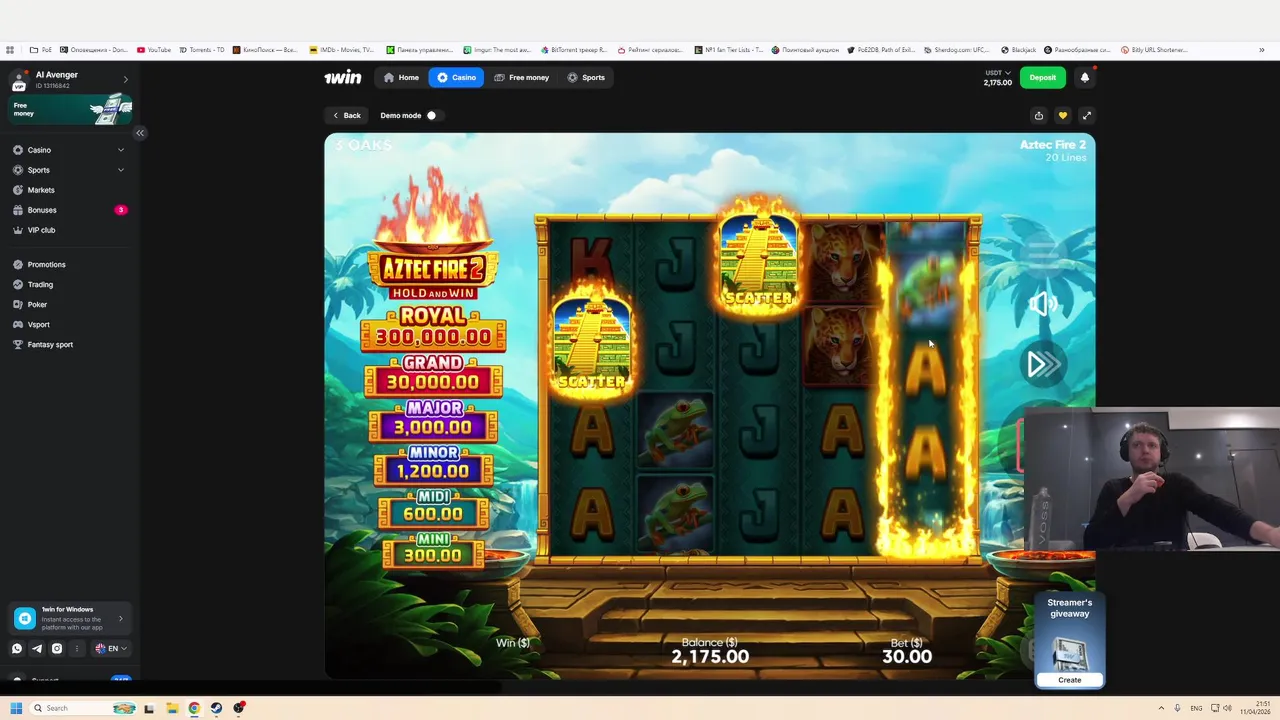The image size is (1280, 720).
Task: Collapse the sidebar with the double-chevron icon
Action: click(140, 133)
